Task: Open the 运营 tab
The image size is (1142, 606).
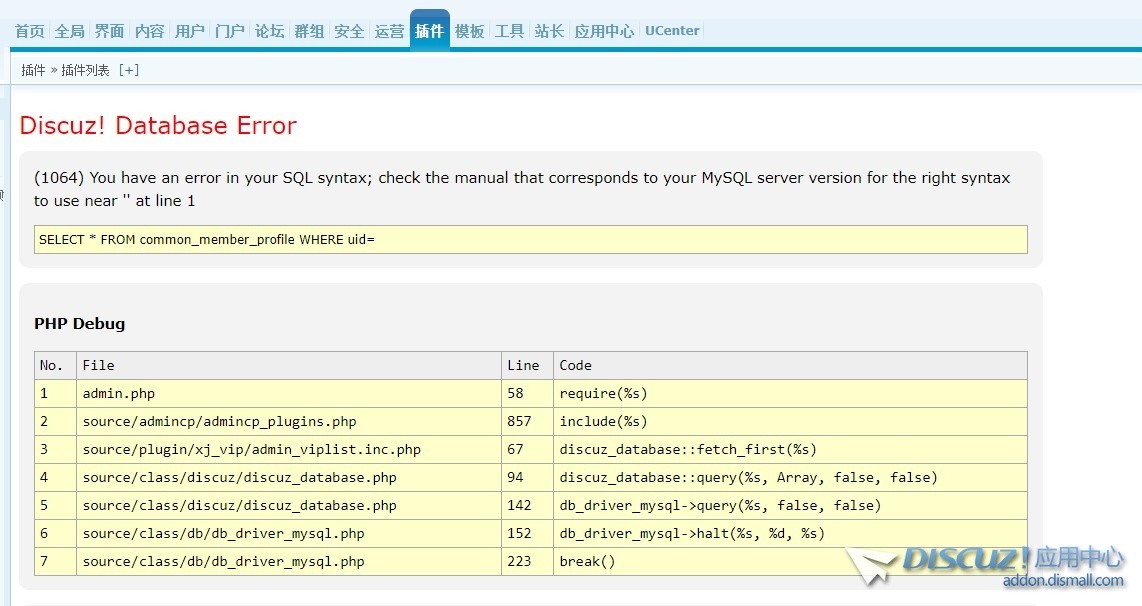Action: [x=389, y=31]
